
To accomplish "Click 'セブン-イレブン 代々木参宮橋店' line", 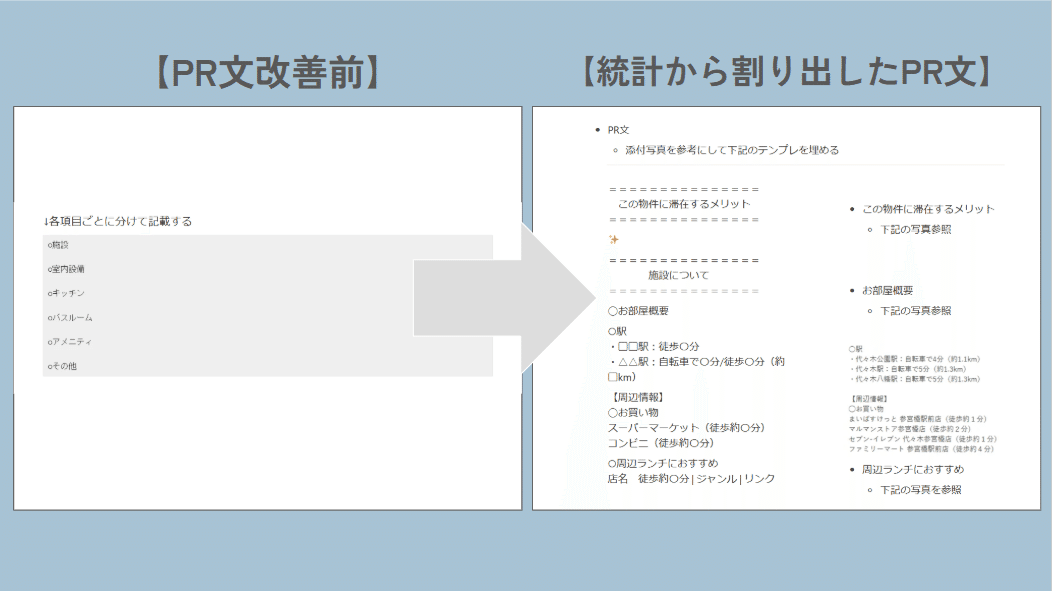I will click(923, 439).
